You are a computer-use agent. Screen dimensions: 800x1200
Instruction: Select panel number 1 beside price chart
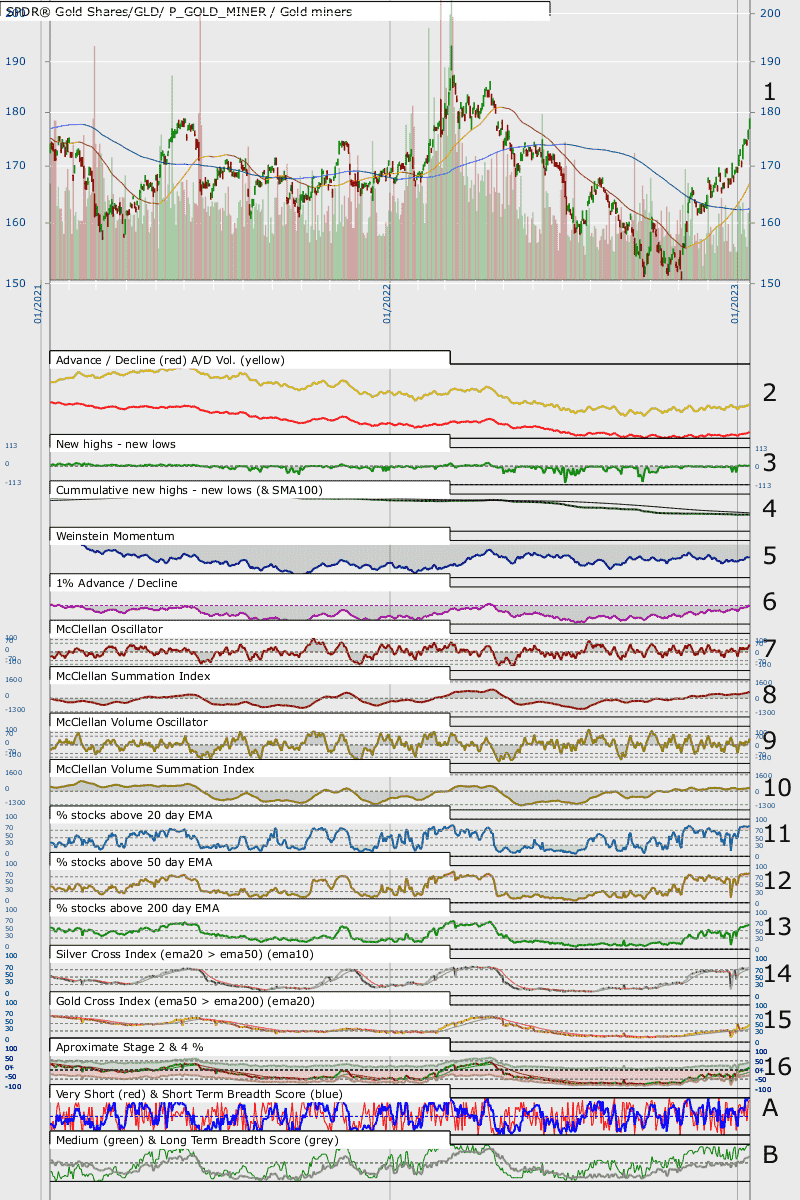click(769, 92)
